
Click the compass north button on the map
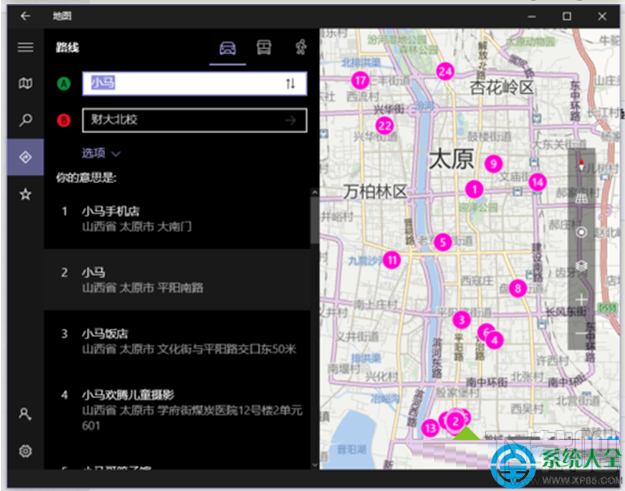click(581, 165)
